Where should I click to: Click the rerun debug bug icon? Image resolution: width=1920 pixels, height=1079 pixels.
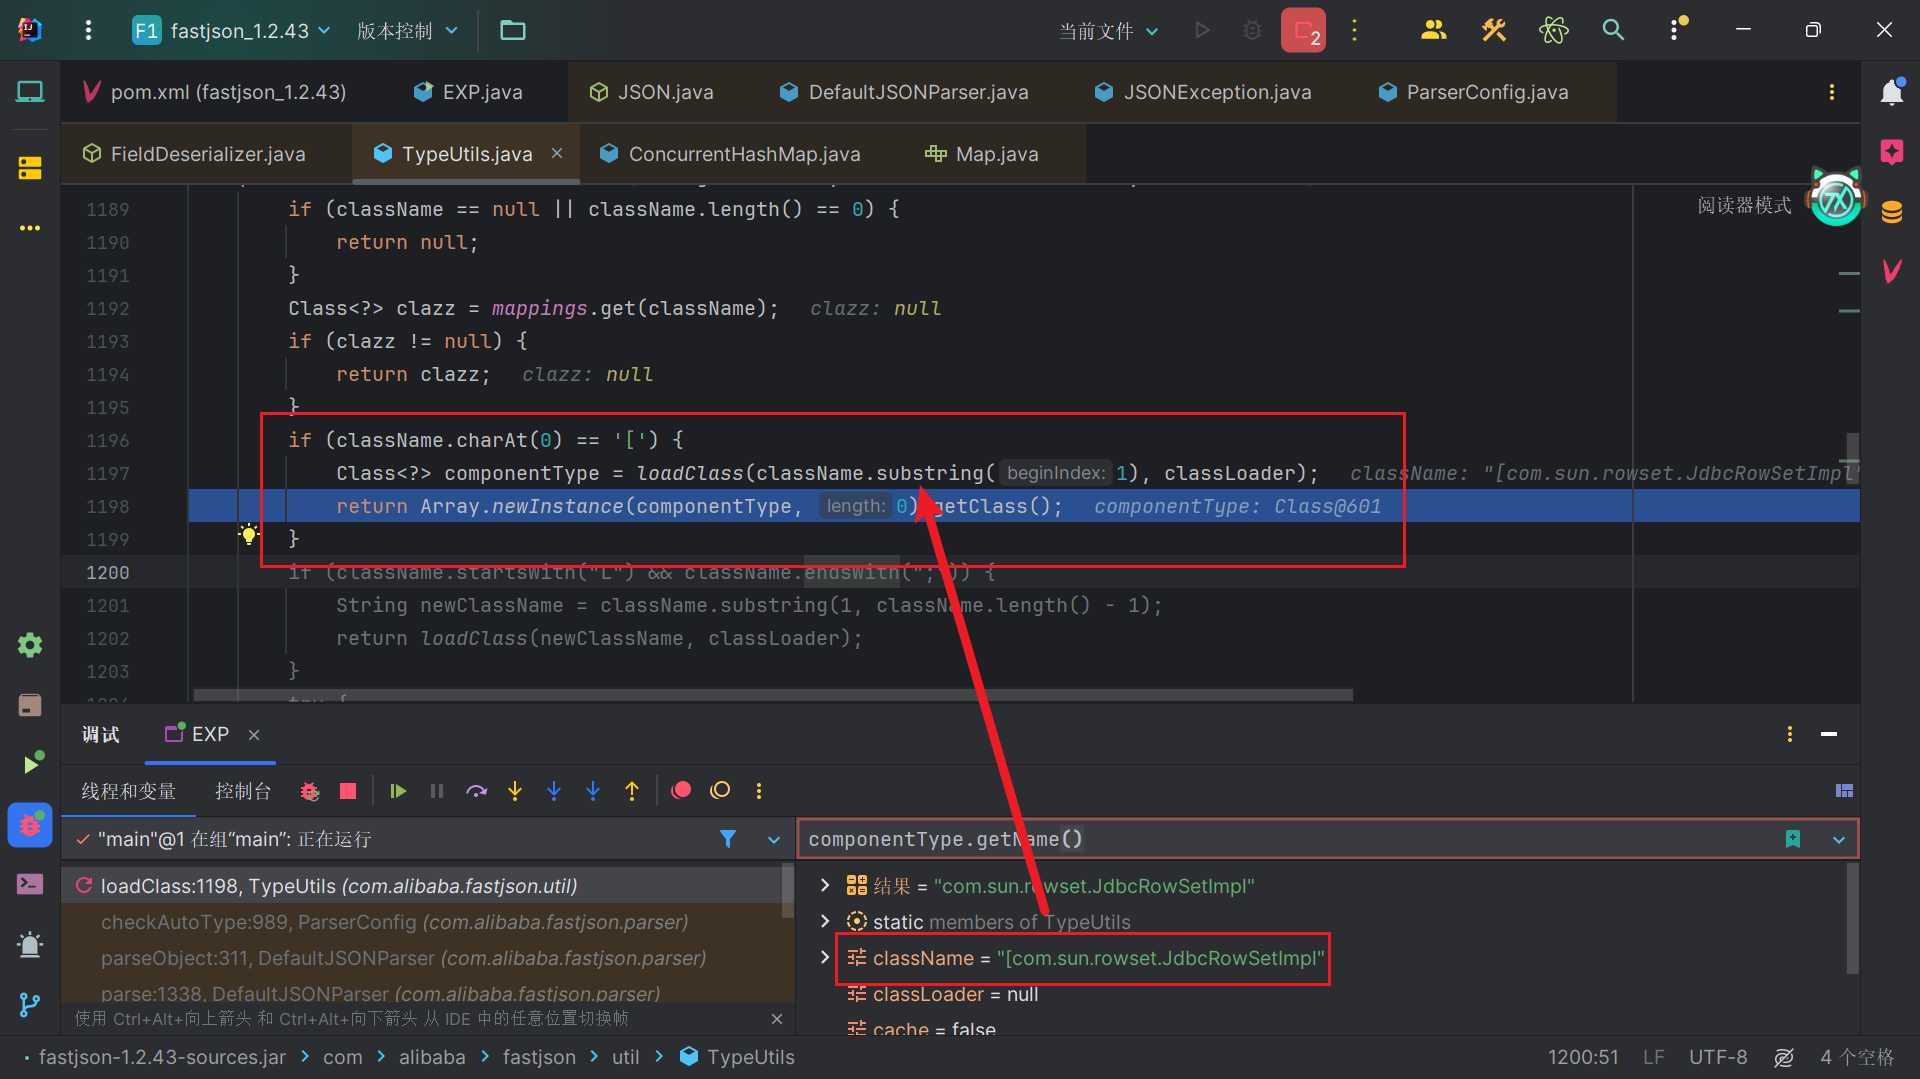pyautogui.click(x=310, y=791)
